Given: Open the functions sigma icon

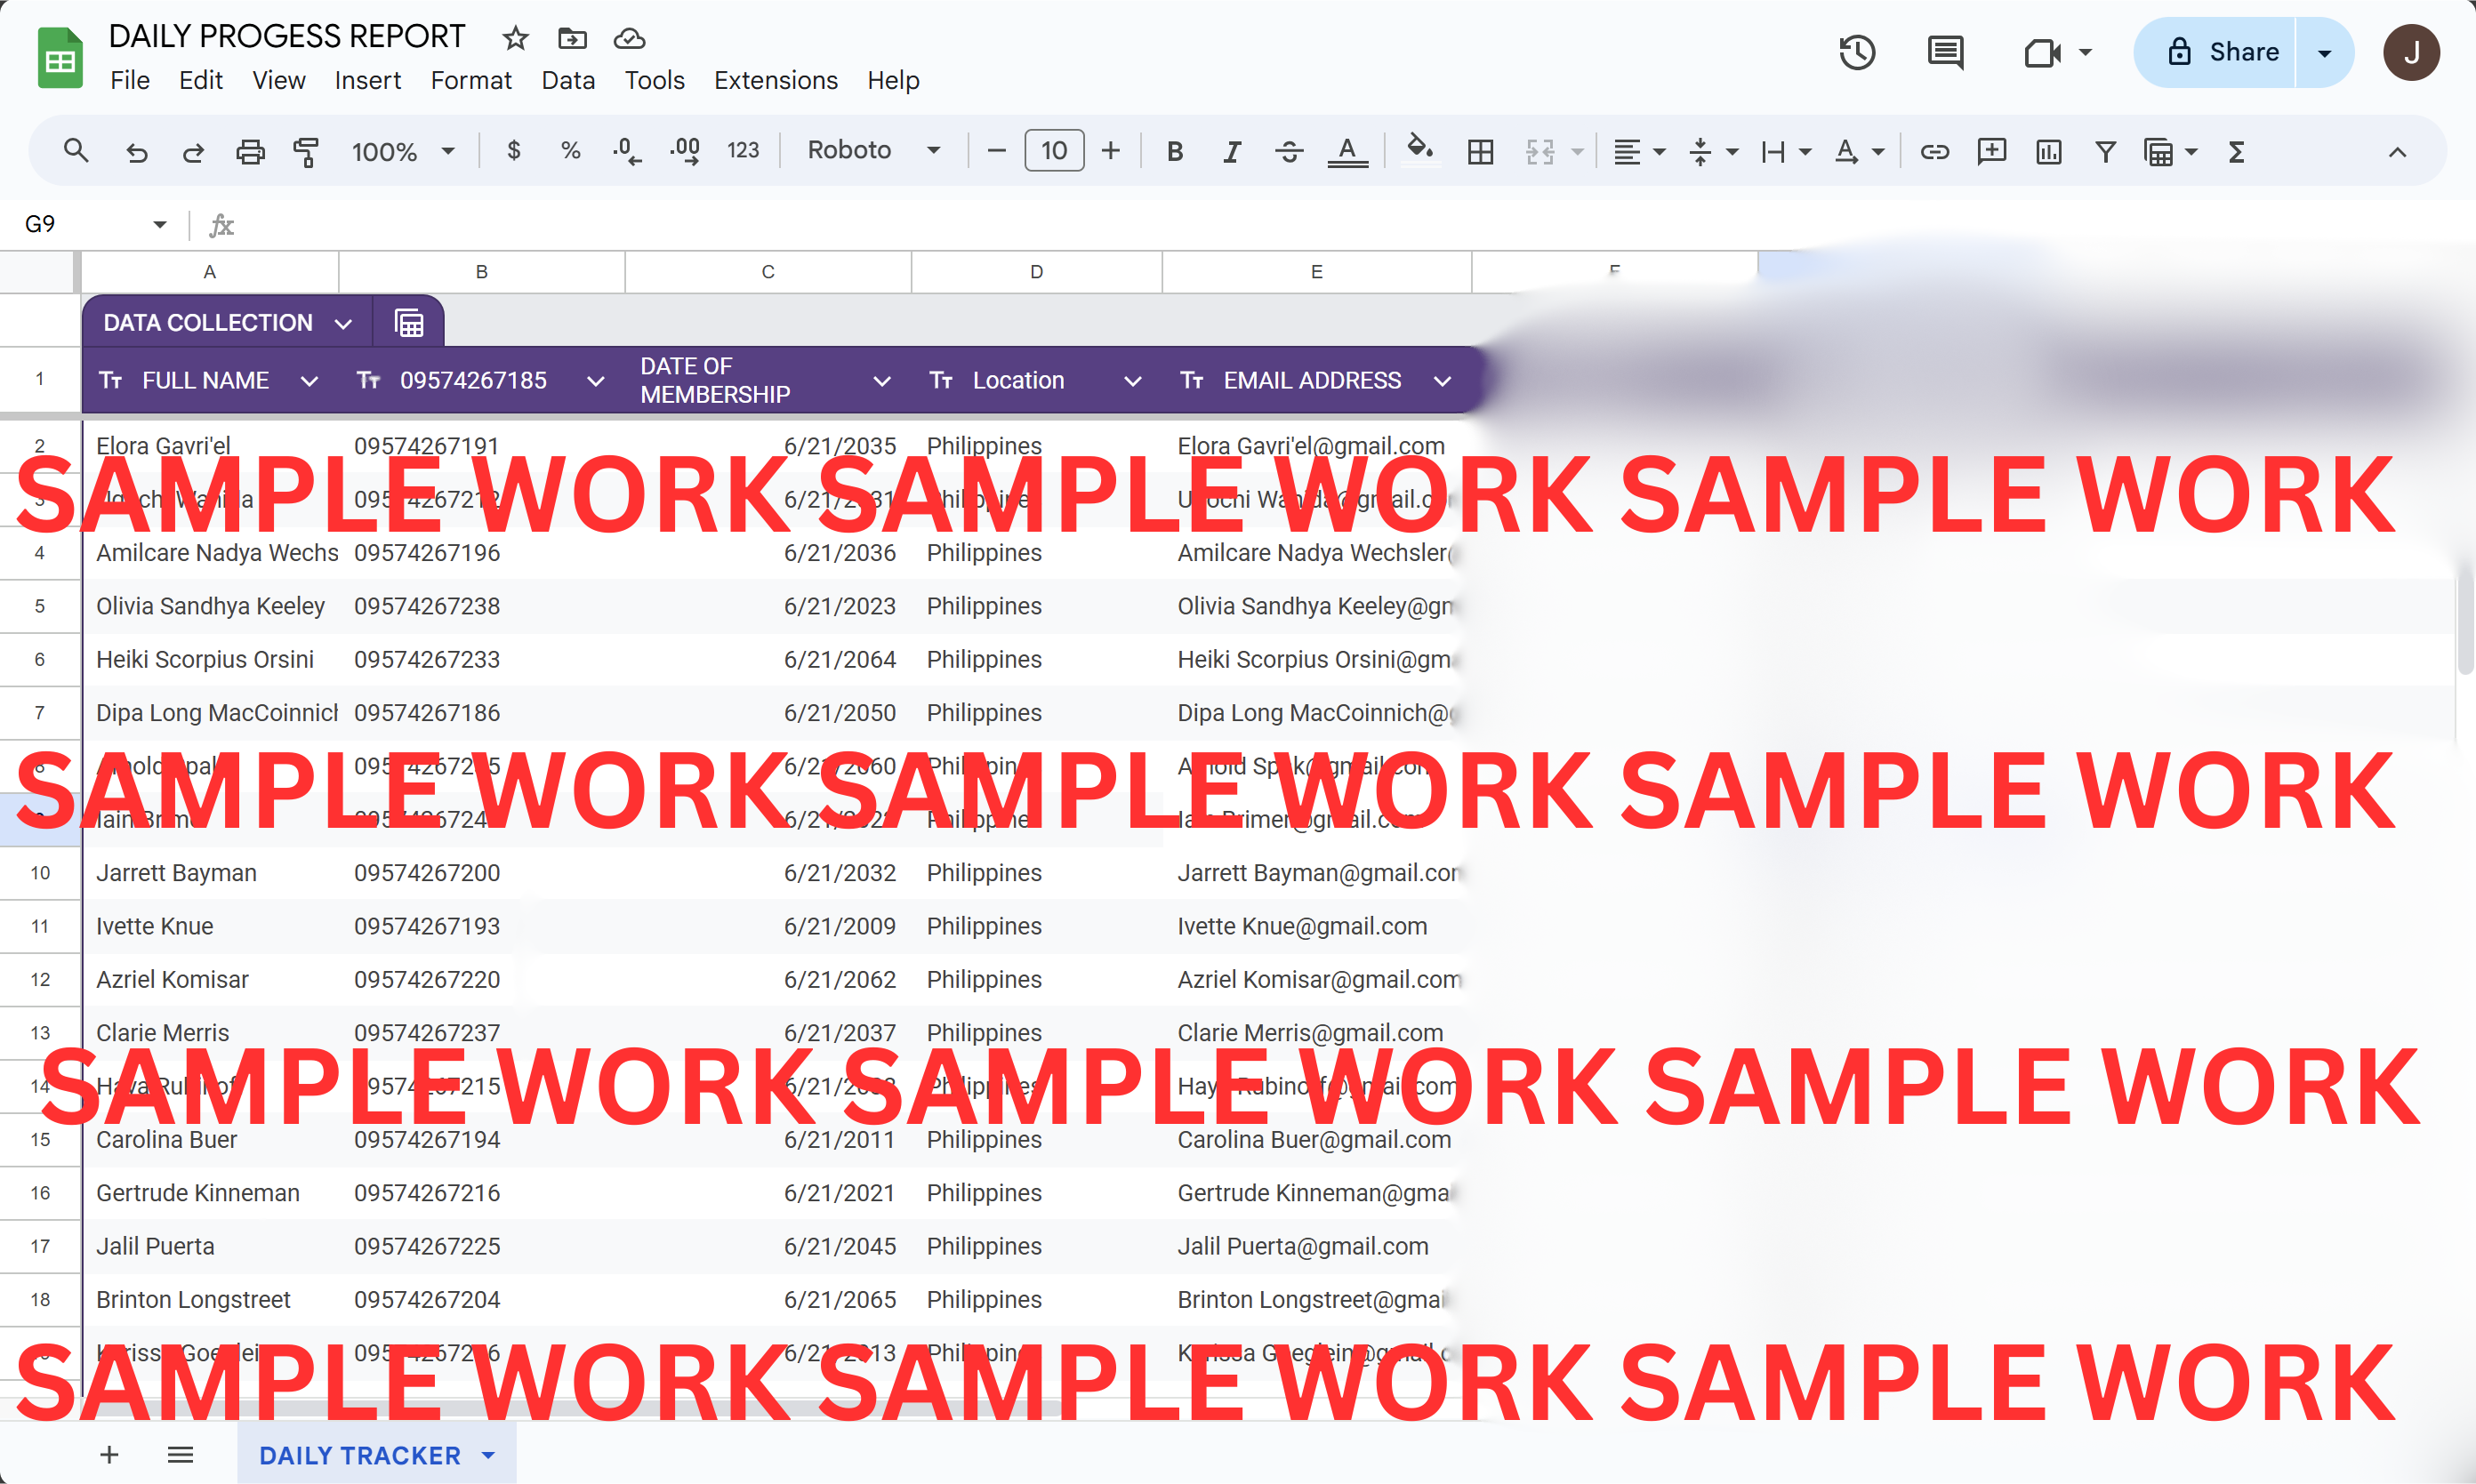Looking at the screenshot, I should click(x=2237, y=152).
